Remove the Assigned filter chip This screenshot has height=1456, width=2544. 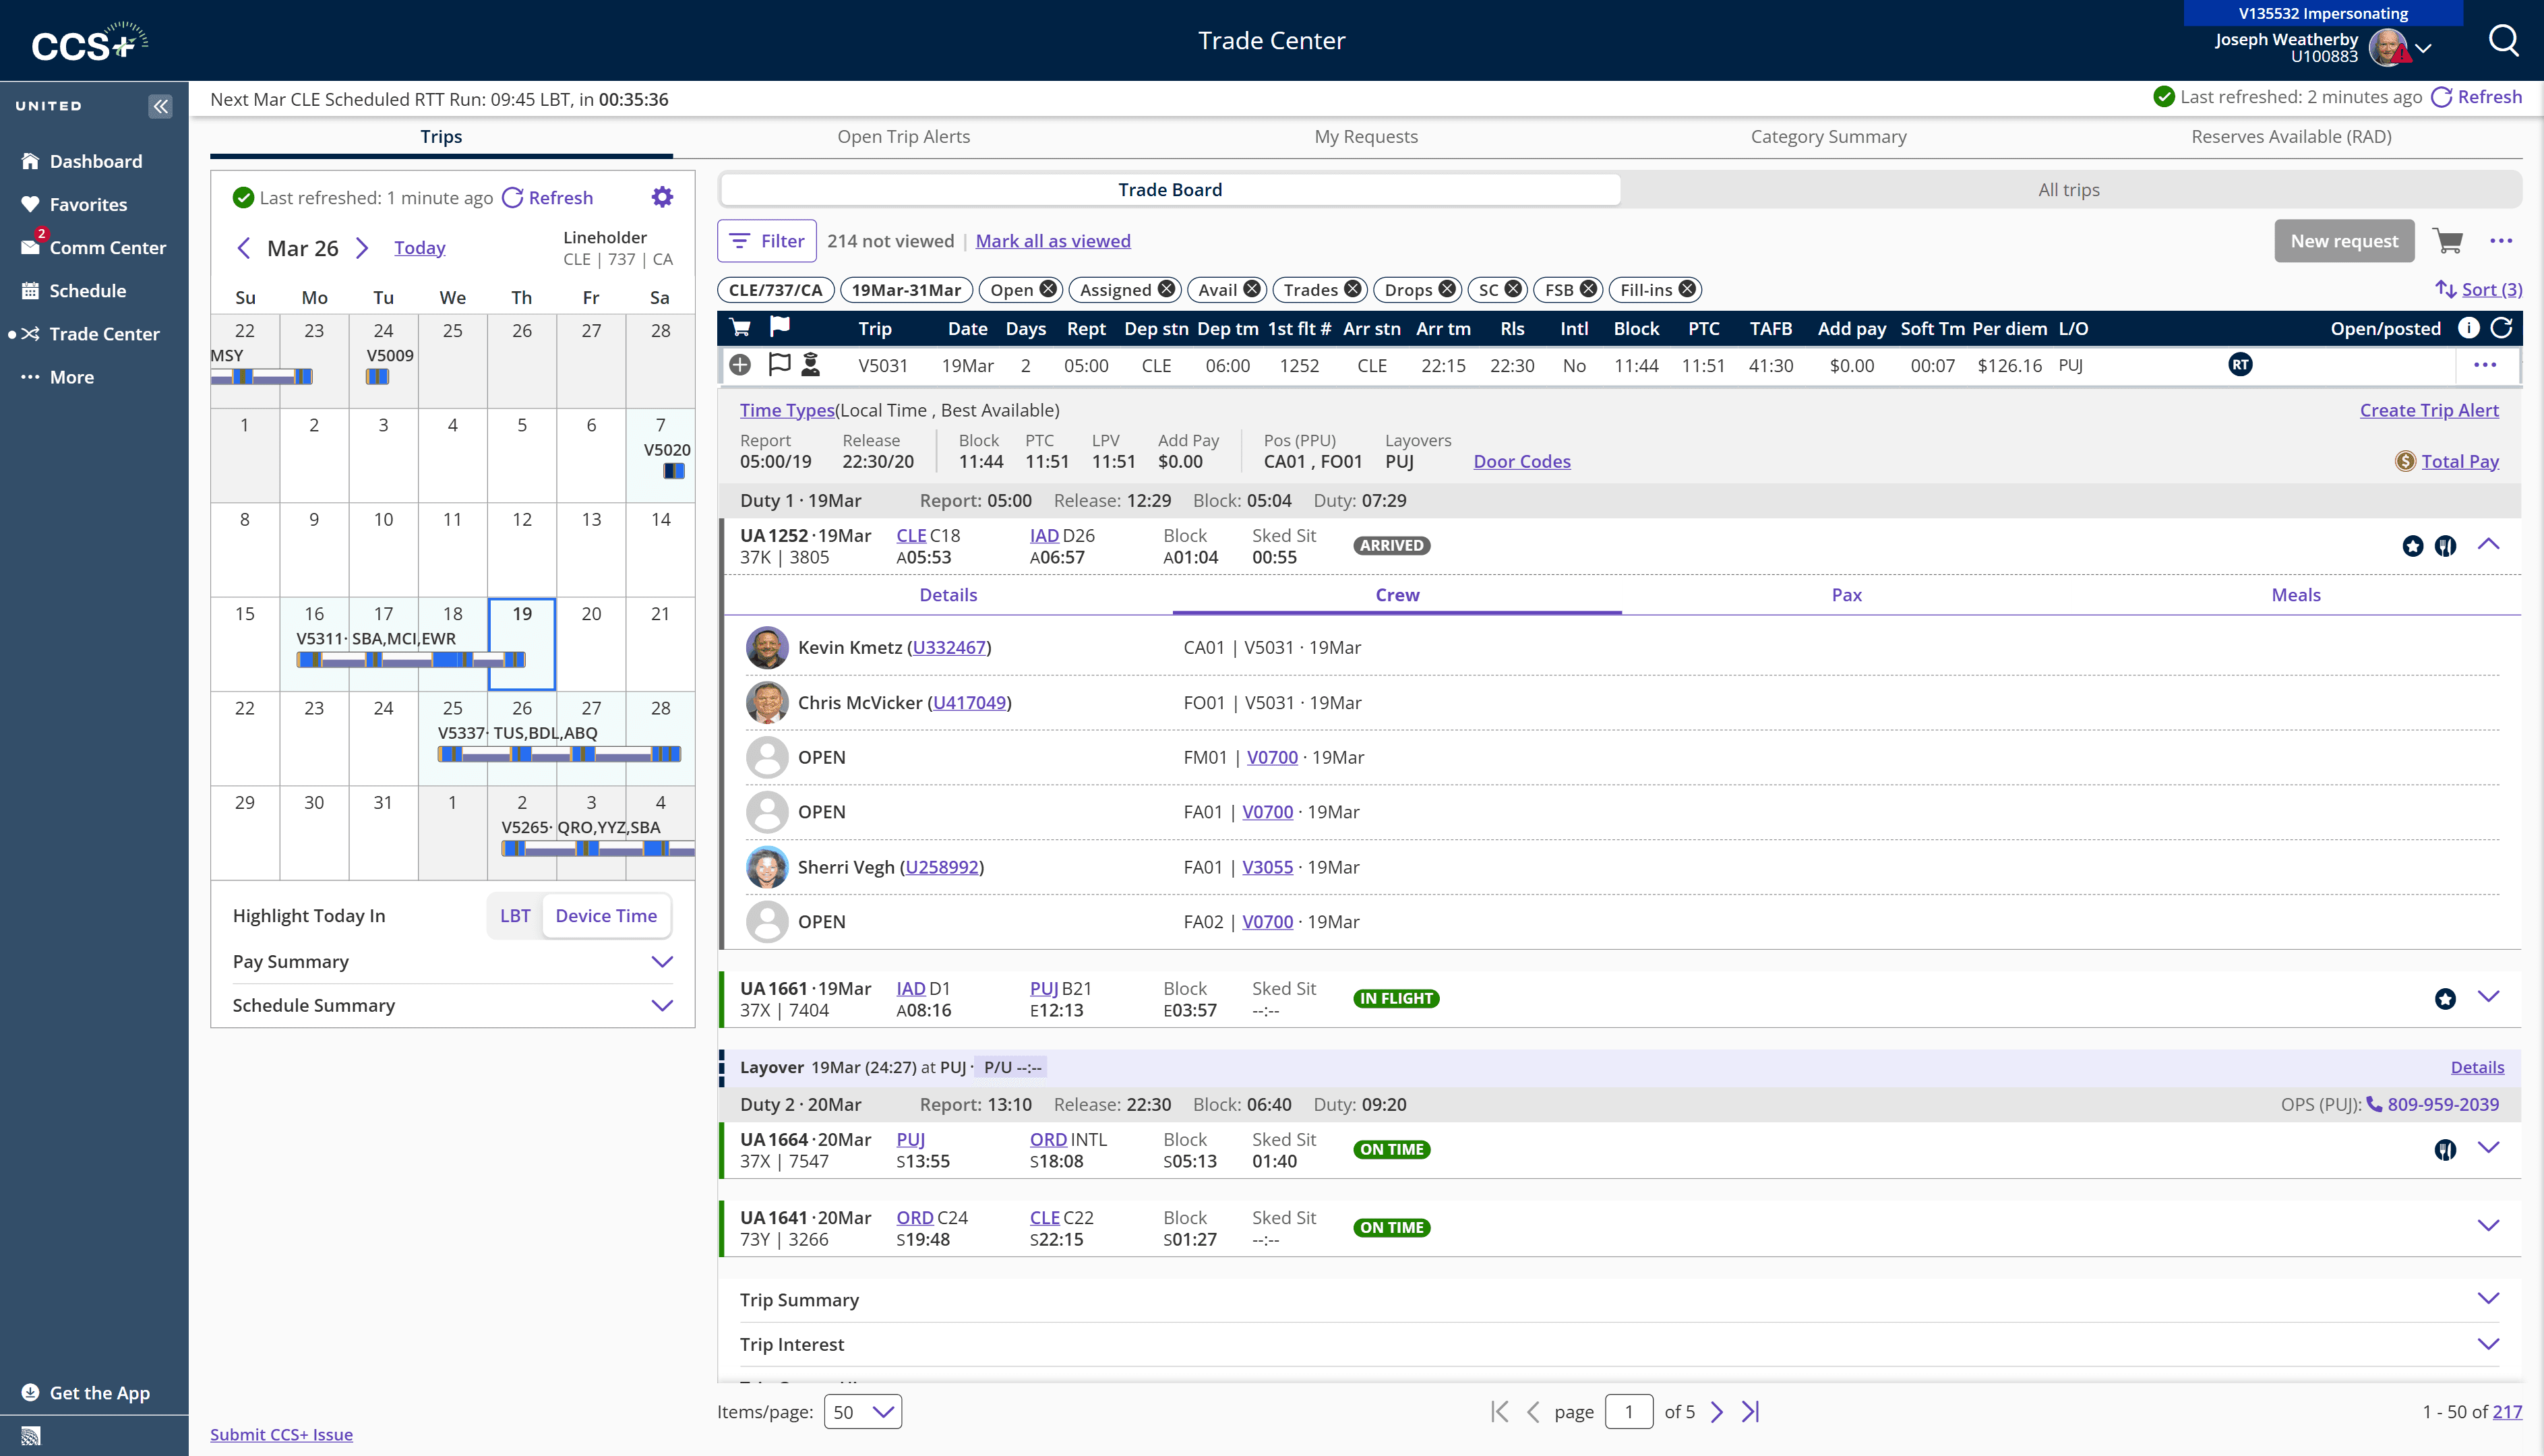tap(1166, 289)
